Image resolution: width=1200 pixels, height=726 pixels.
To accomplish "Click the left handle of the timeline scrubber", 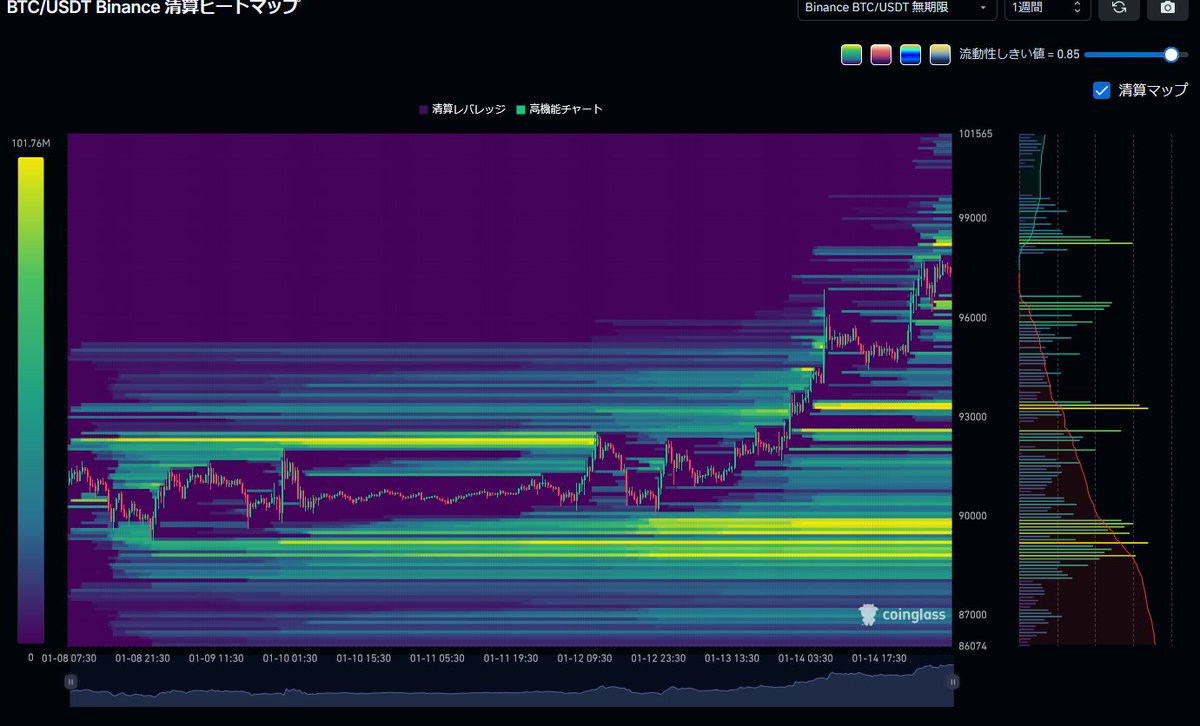I will pyautogui.click(x=71, y=681).
